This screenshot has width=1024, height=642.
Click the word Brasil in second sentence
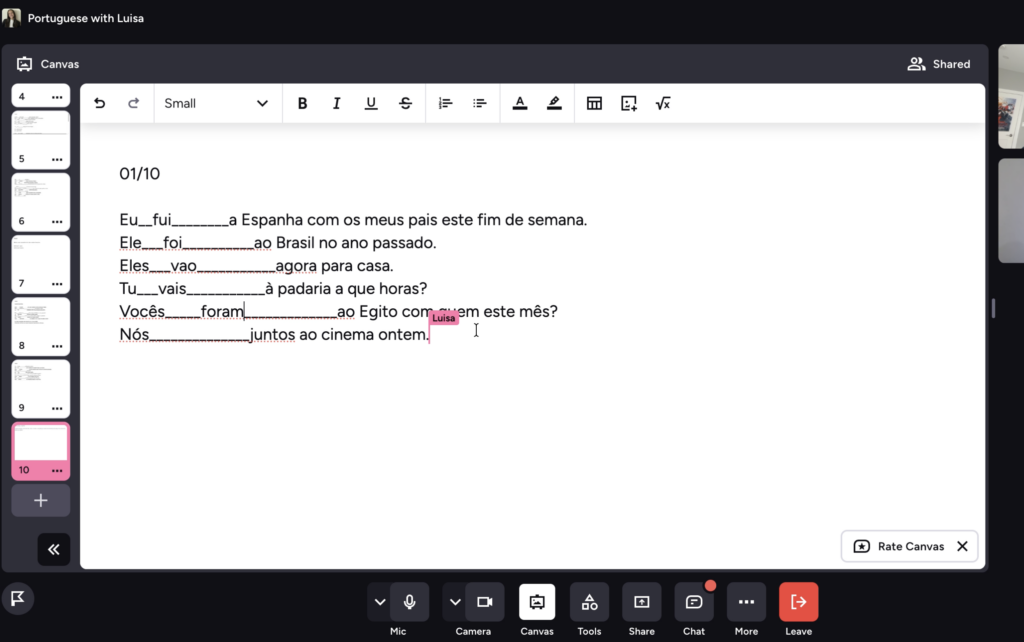point(295,243)
